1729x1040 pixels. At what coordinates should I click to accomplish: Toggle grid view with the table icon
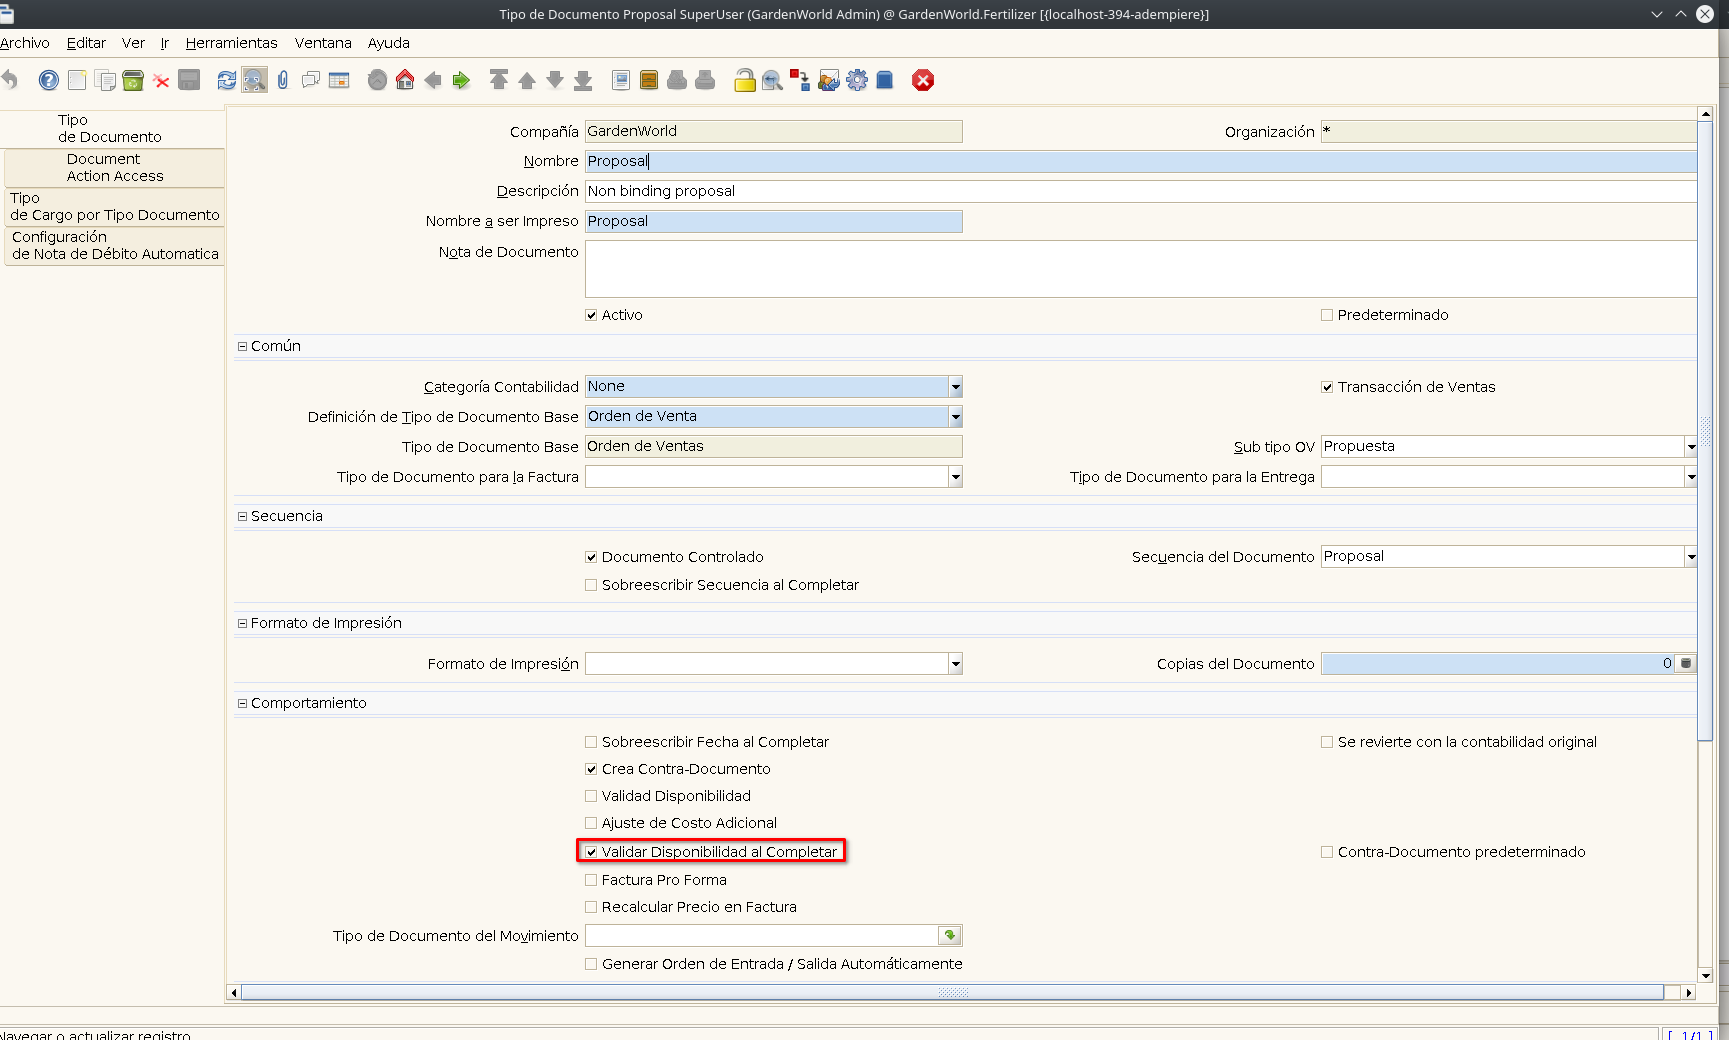339,80
